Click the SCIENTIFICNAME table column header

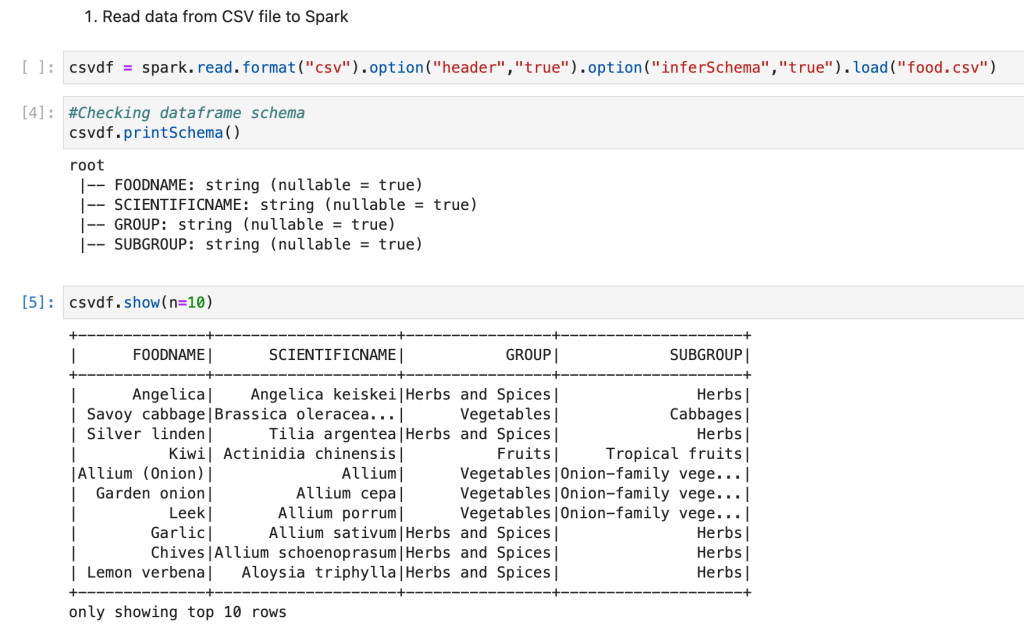tap(333, 355)
